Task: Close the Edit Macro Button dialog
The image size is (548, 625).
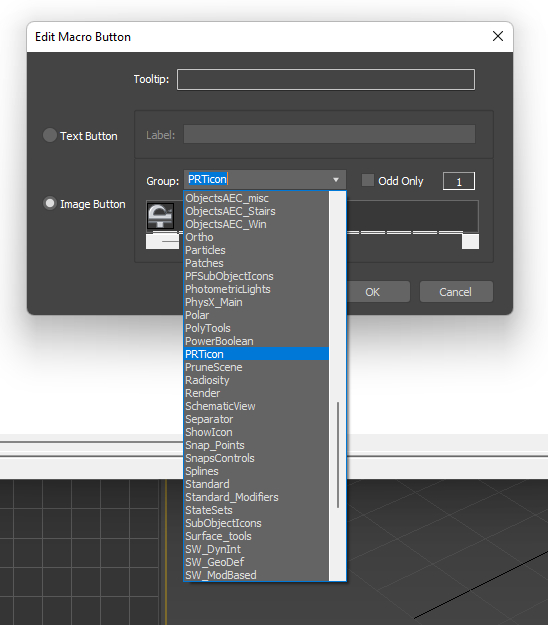Action: [497, 36]
